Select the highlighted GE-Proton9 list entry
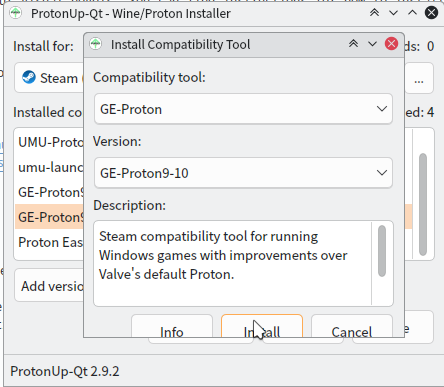 click(x=50, y=217)
